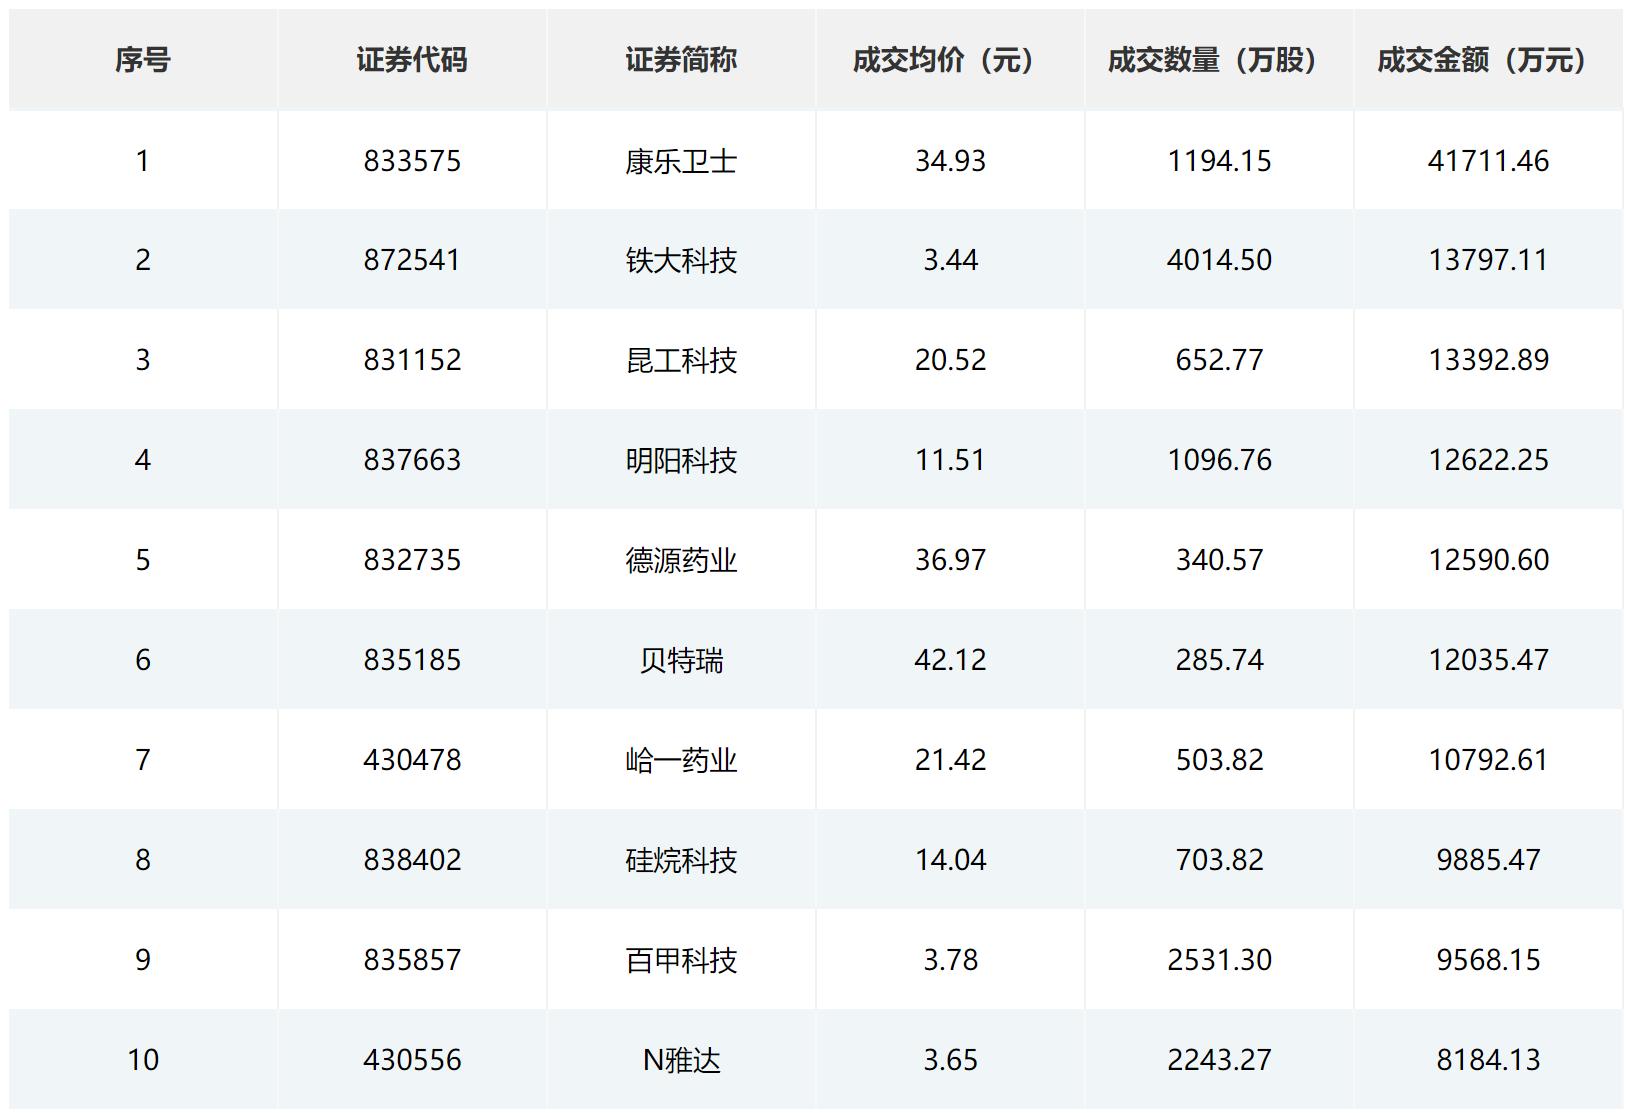This screenshot has height=1113, width=1629.
Task: Click the average price 21.42
Action: click(950, 760)
